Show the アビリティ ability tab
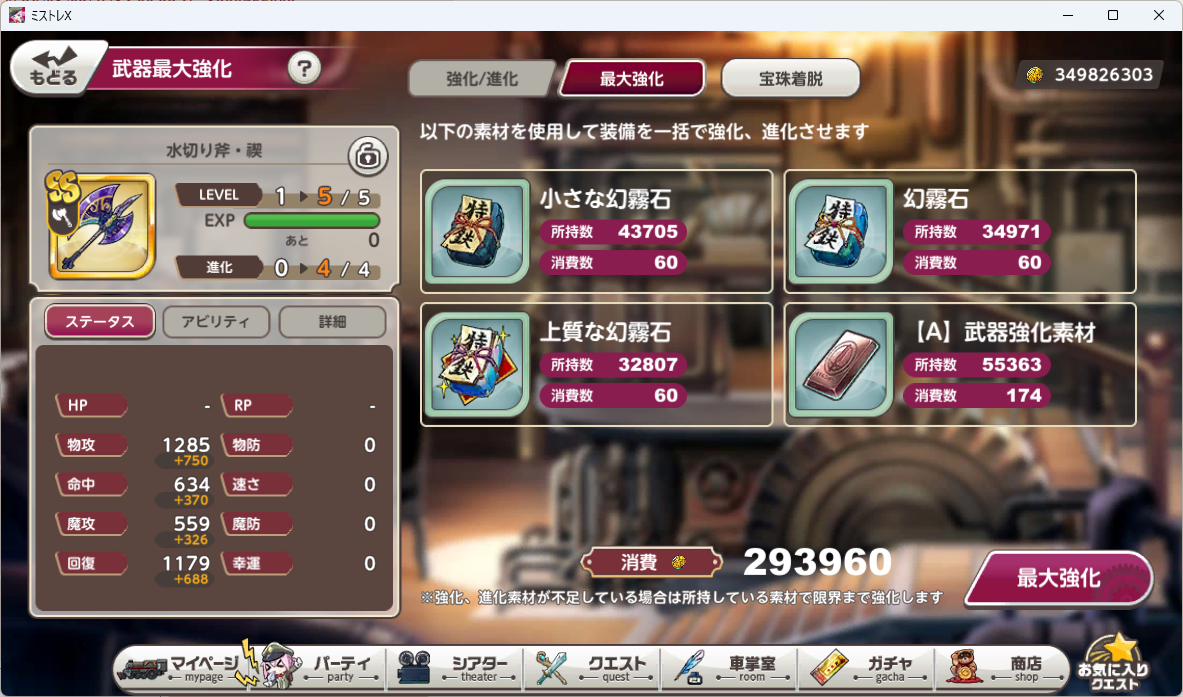This screenshot has width=1183, height=697. (x=216, y=321)
